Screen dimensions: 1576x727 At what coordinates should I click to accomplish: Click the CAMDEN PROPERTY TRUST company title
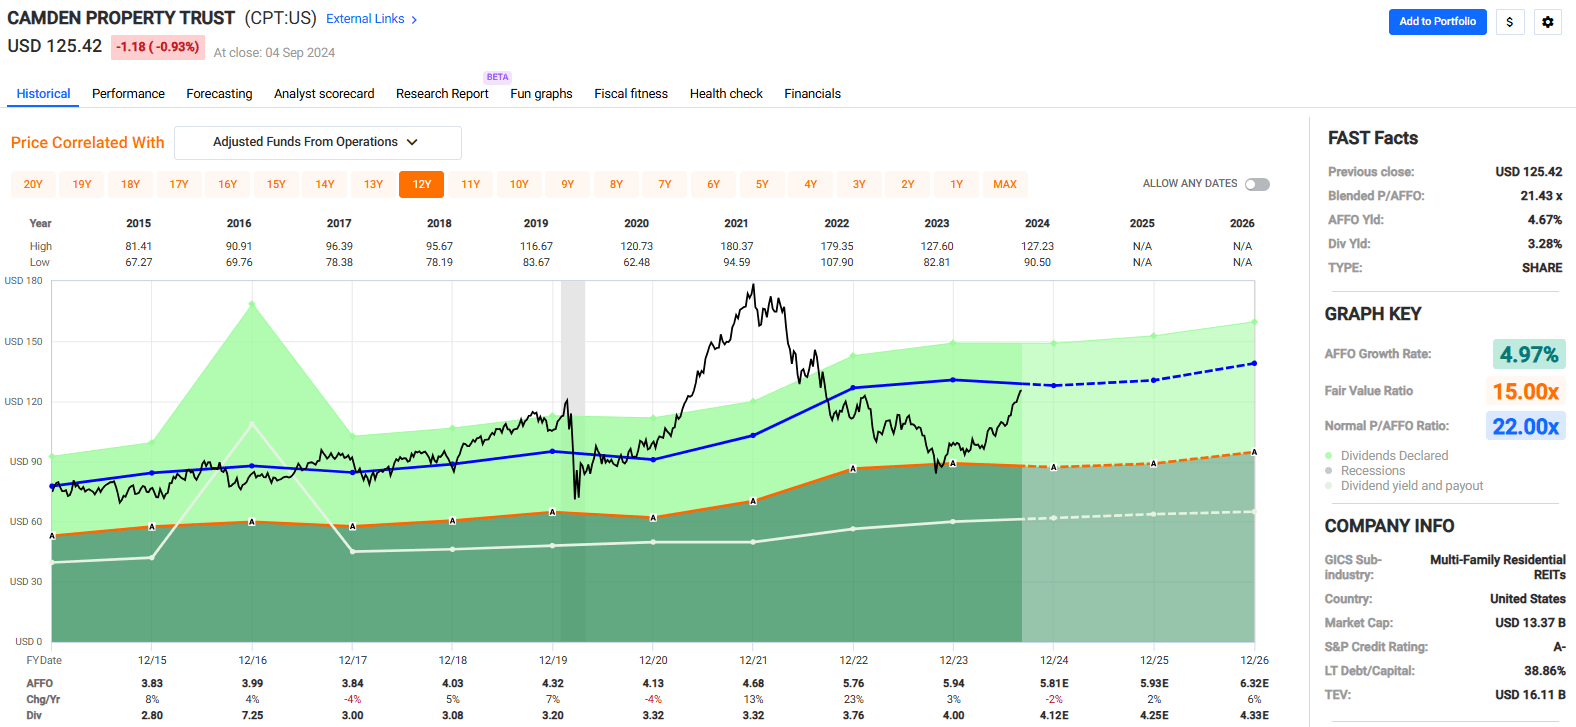(121, 18)
